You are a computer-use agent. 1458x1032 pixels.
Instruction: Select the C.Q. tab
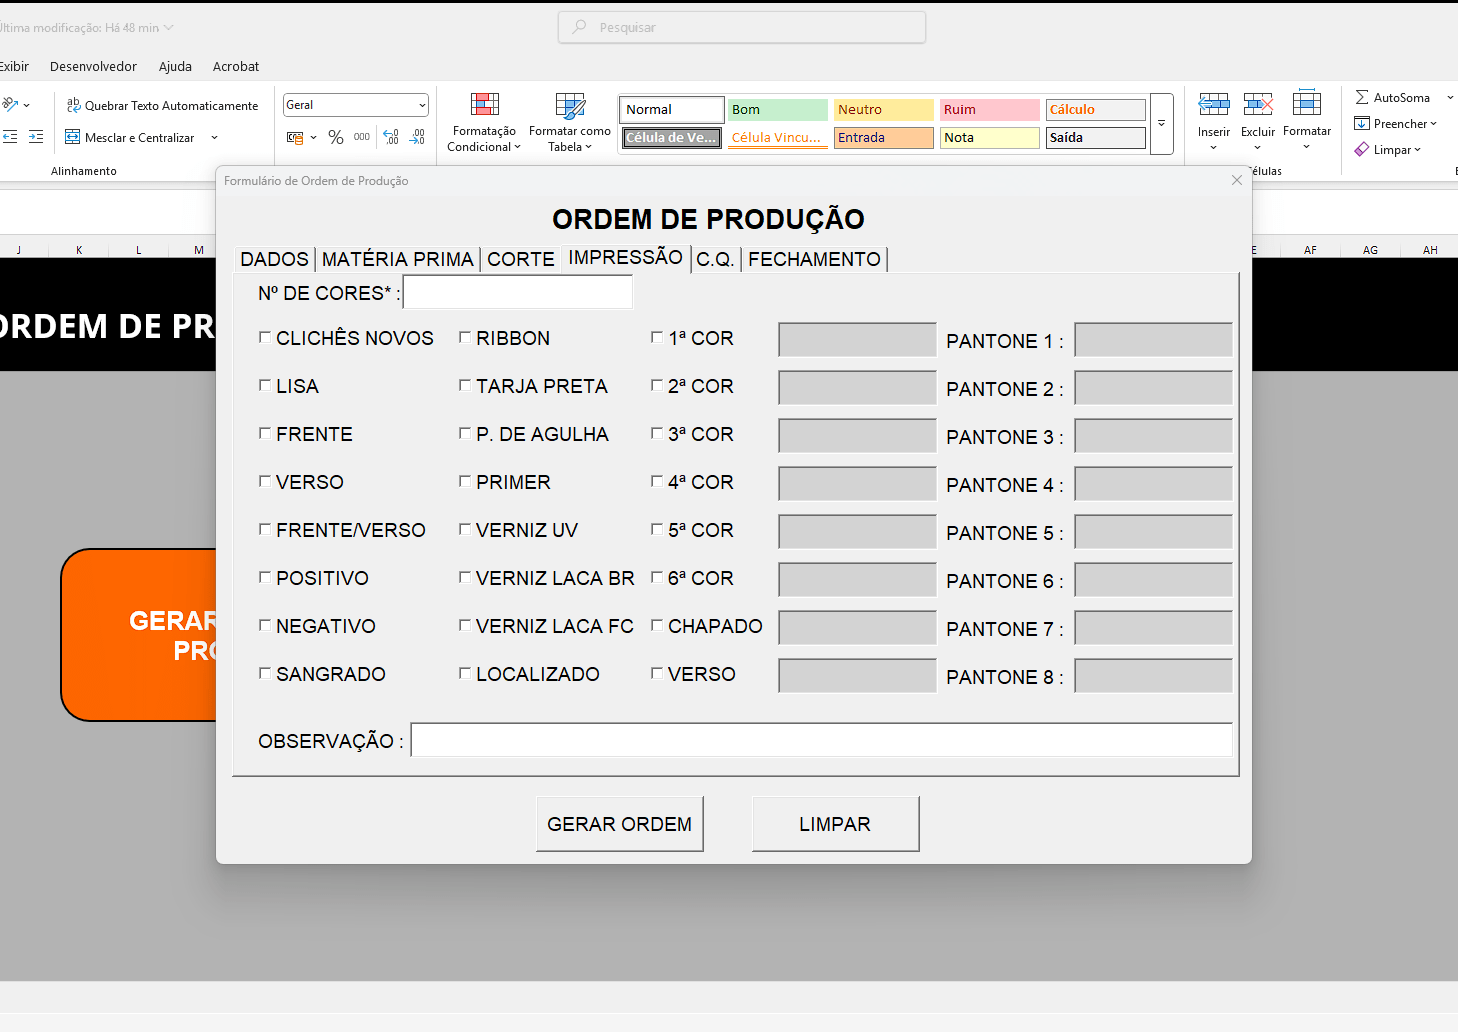pos(715,259)
